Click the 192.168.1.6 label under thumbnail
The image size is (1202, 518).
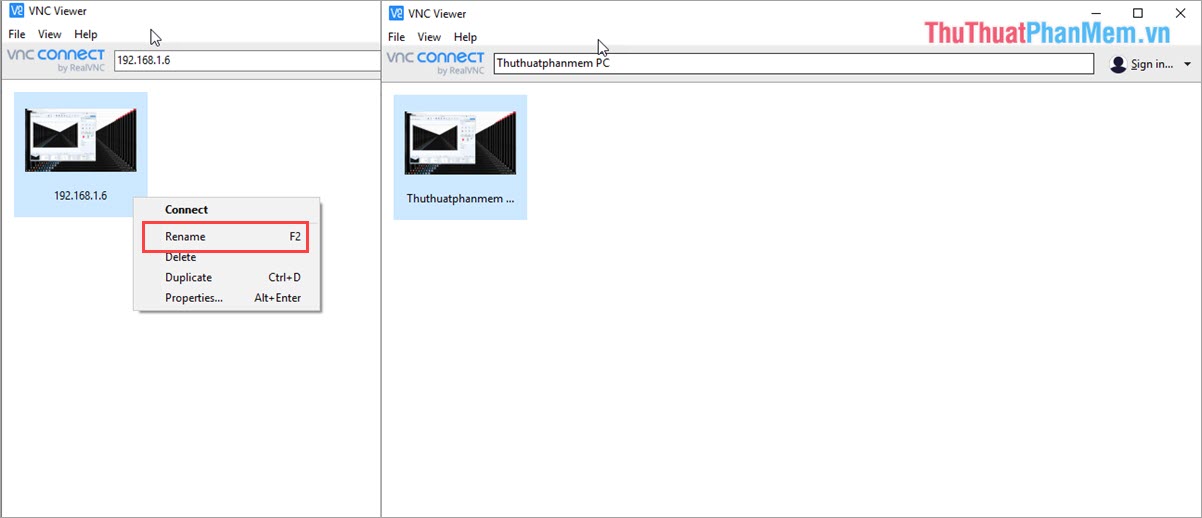click(80, 196)
